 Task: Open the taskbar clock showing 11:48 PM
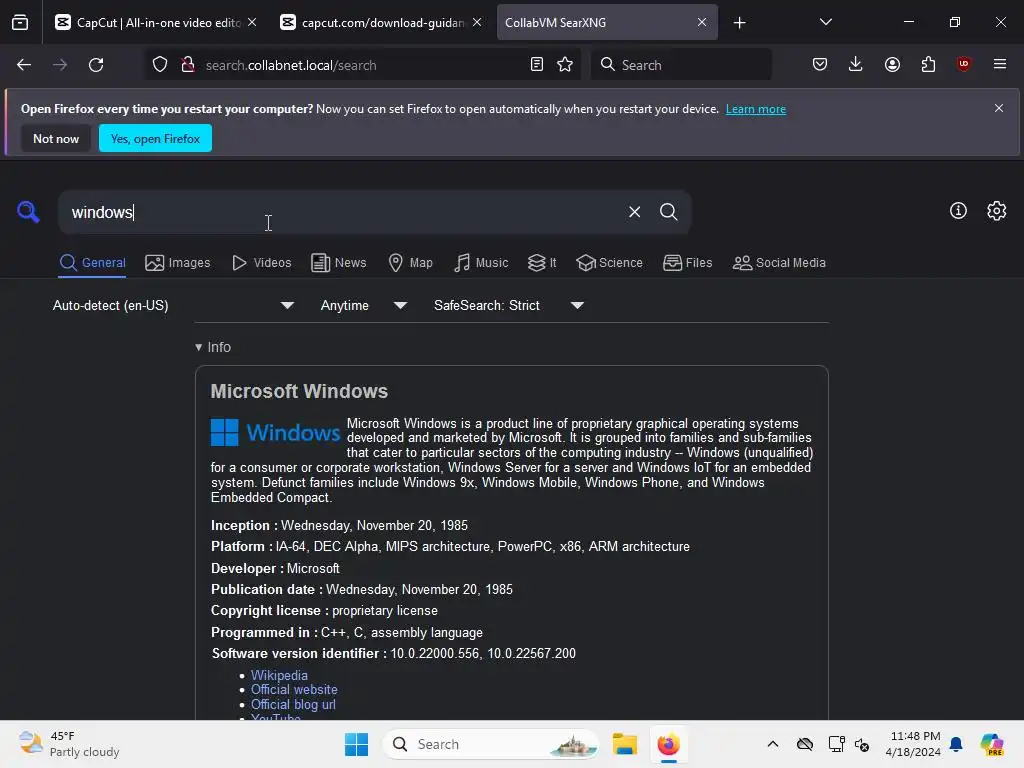coord(913,744)
